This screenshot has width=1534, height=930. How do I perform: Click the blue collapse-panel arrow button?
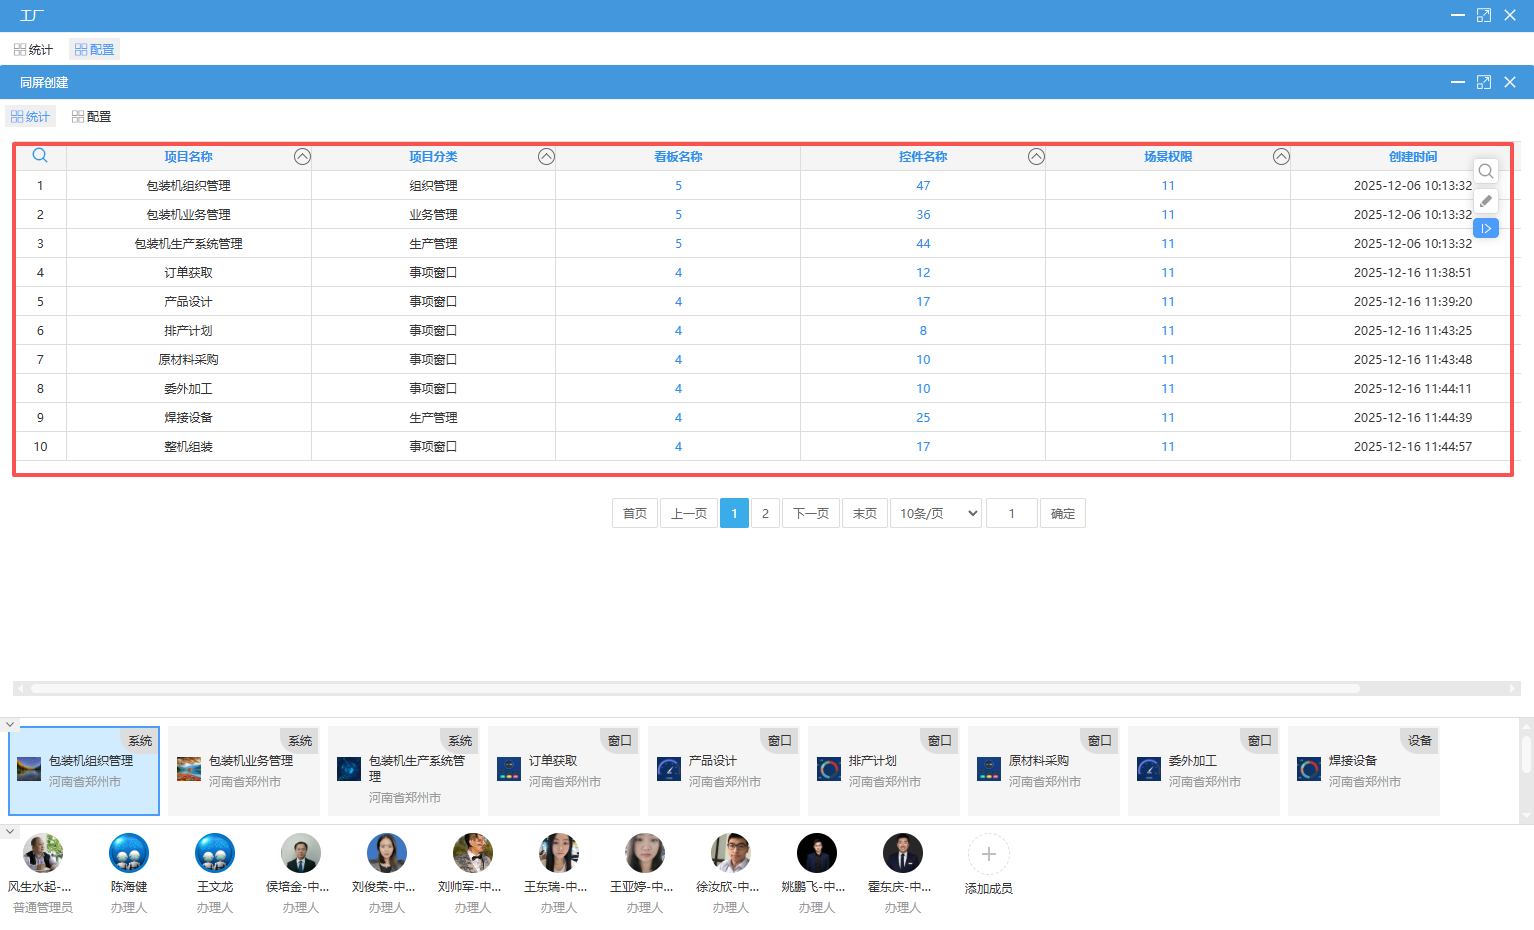1486,229
